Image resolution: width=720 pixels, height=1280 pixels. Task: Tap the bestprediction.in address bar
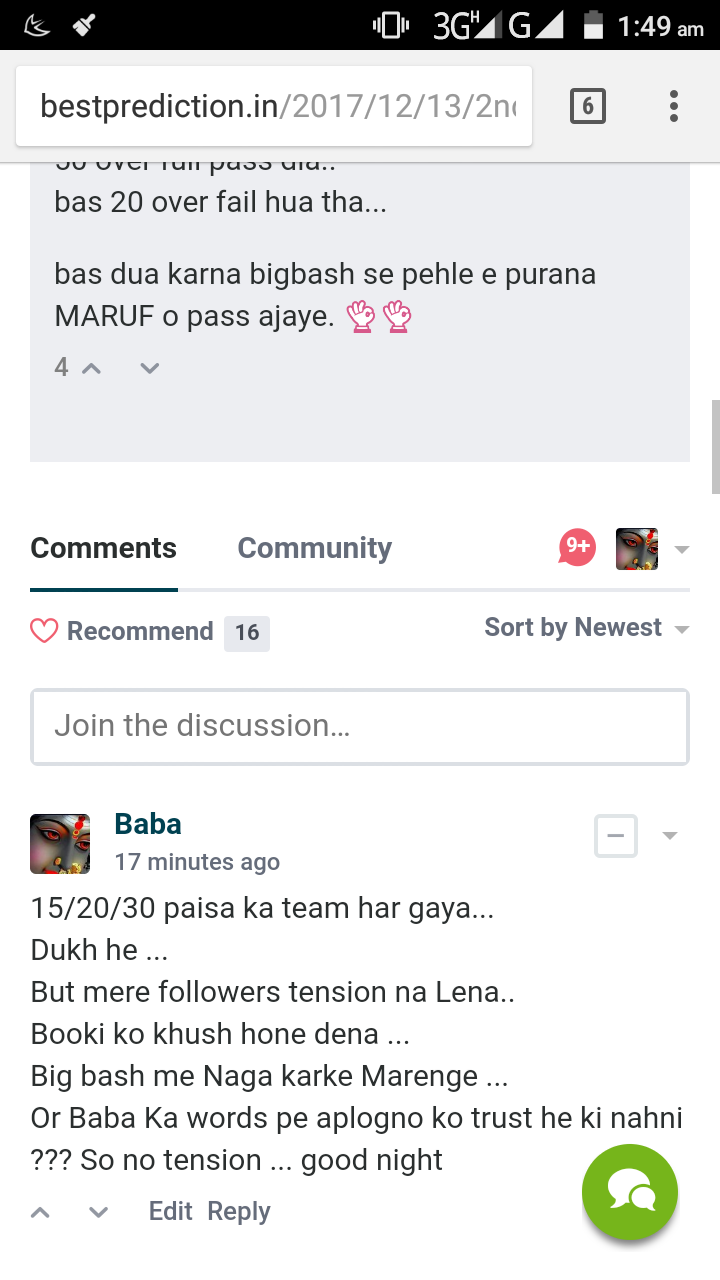[x=274, y=106]
